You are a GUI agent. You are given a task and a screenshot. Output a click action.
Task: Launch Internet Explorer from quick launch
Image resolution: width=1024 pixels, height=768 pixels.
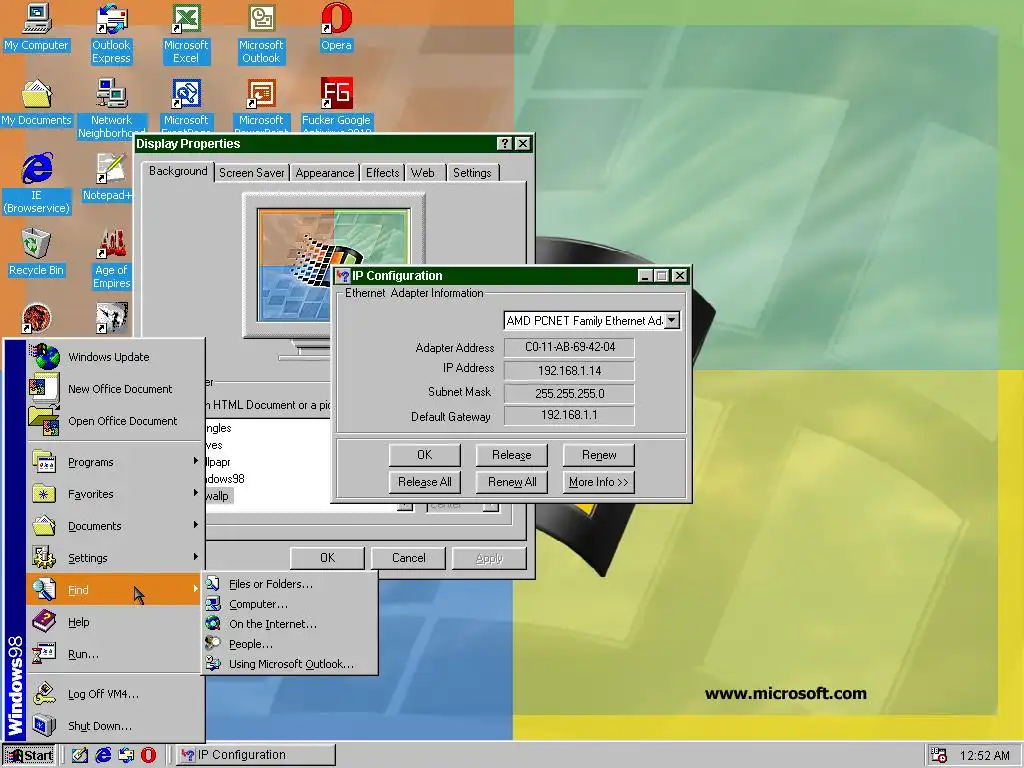[x=103, y=755]
